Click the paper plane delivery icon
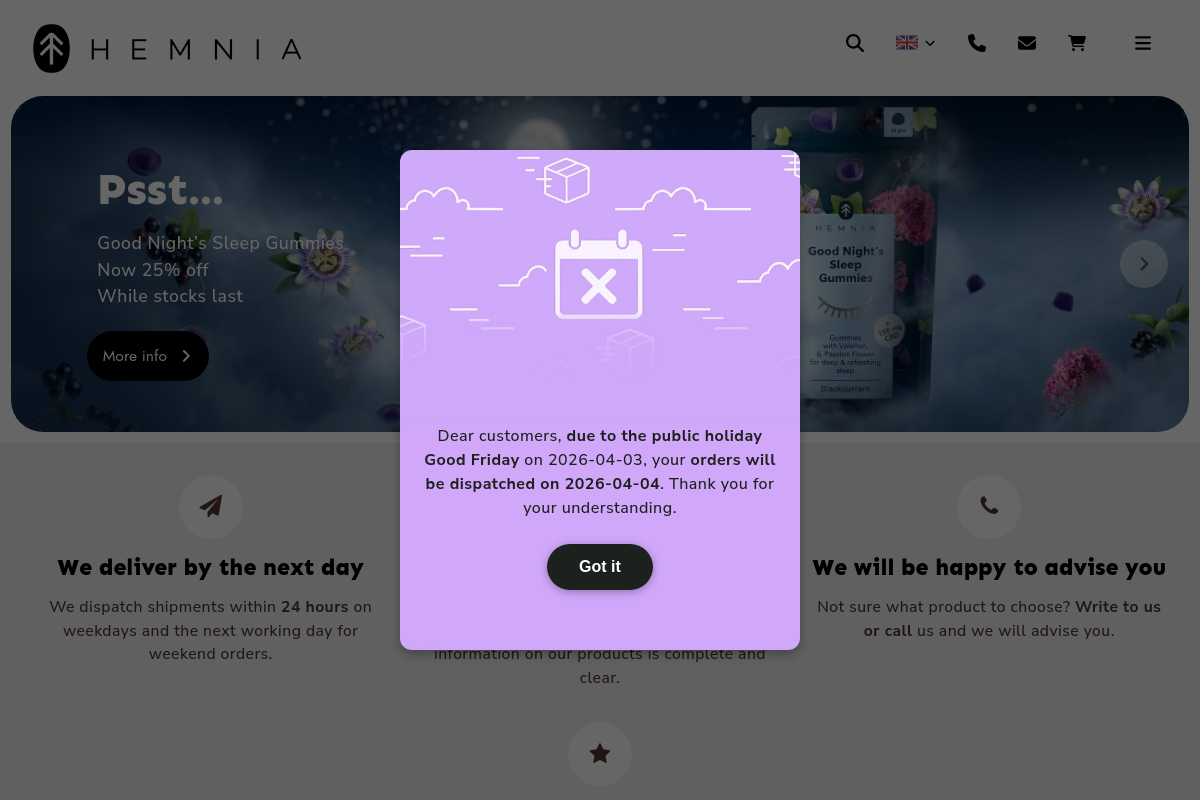The width and height of the screenshot is (1200, 800). click(x=210, y=507)
